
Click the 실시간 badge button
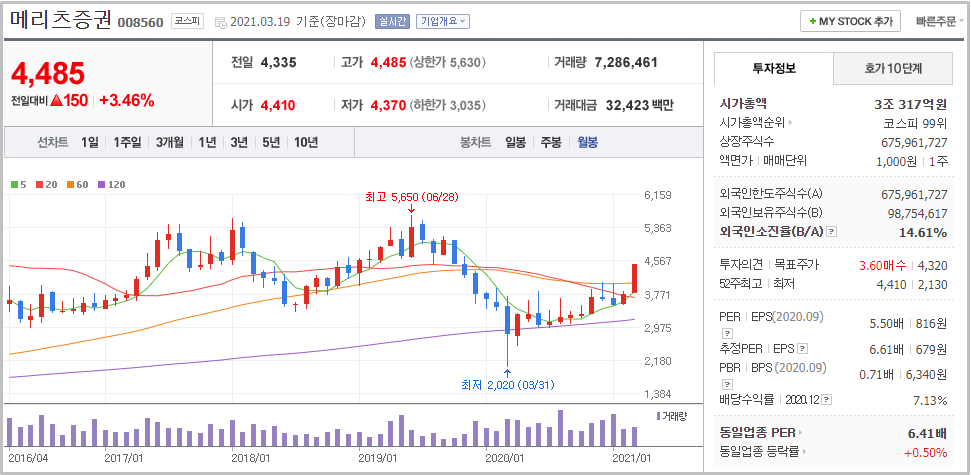(392, 21)
